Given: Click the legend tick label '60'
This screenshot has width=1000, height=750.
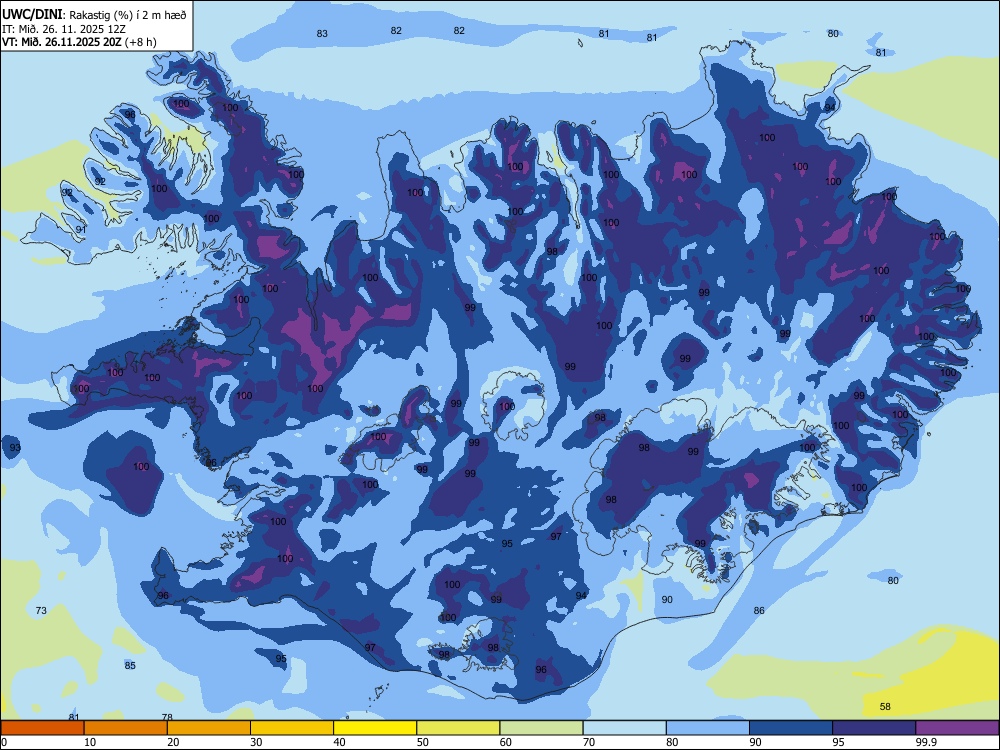Looking at the screenshot, I should coord(506,742).
